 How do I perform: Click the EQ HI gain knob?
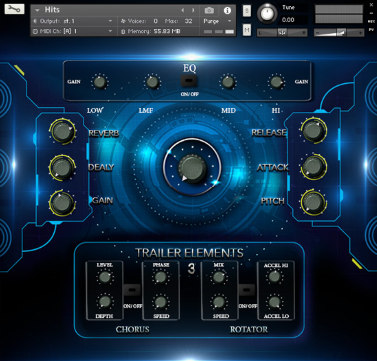(x=276, y=82)
